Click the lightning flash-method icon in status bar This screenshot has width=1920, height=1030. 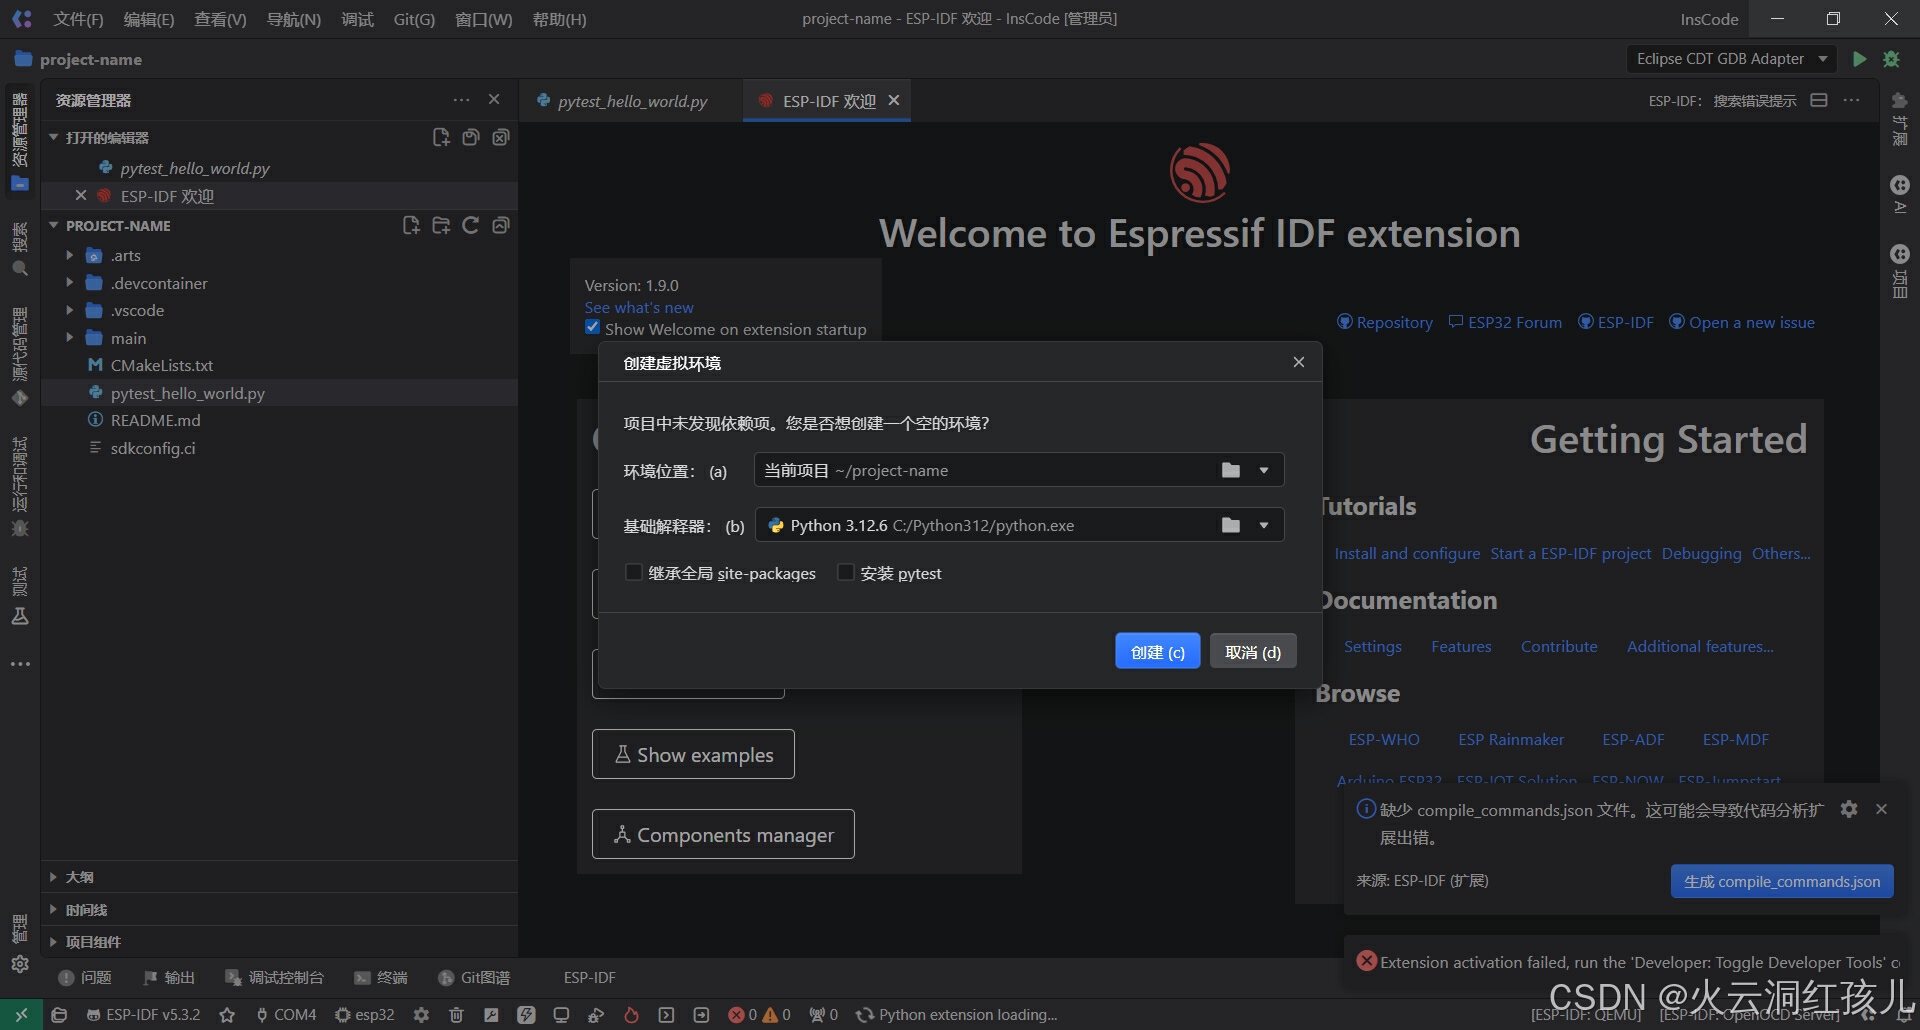pos(526,1014)
